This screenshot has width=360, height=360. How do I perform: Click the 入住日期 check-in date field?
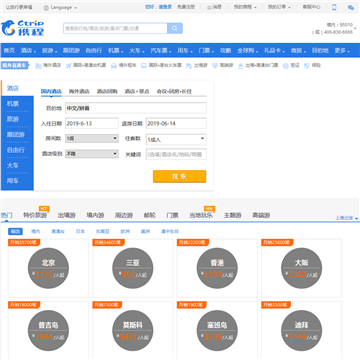tap(92, 123)
